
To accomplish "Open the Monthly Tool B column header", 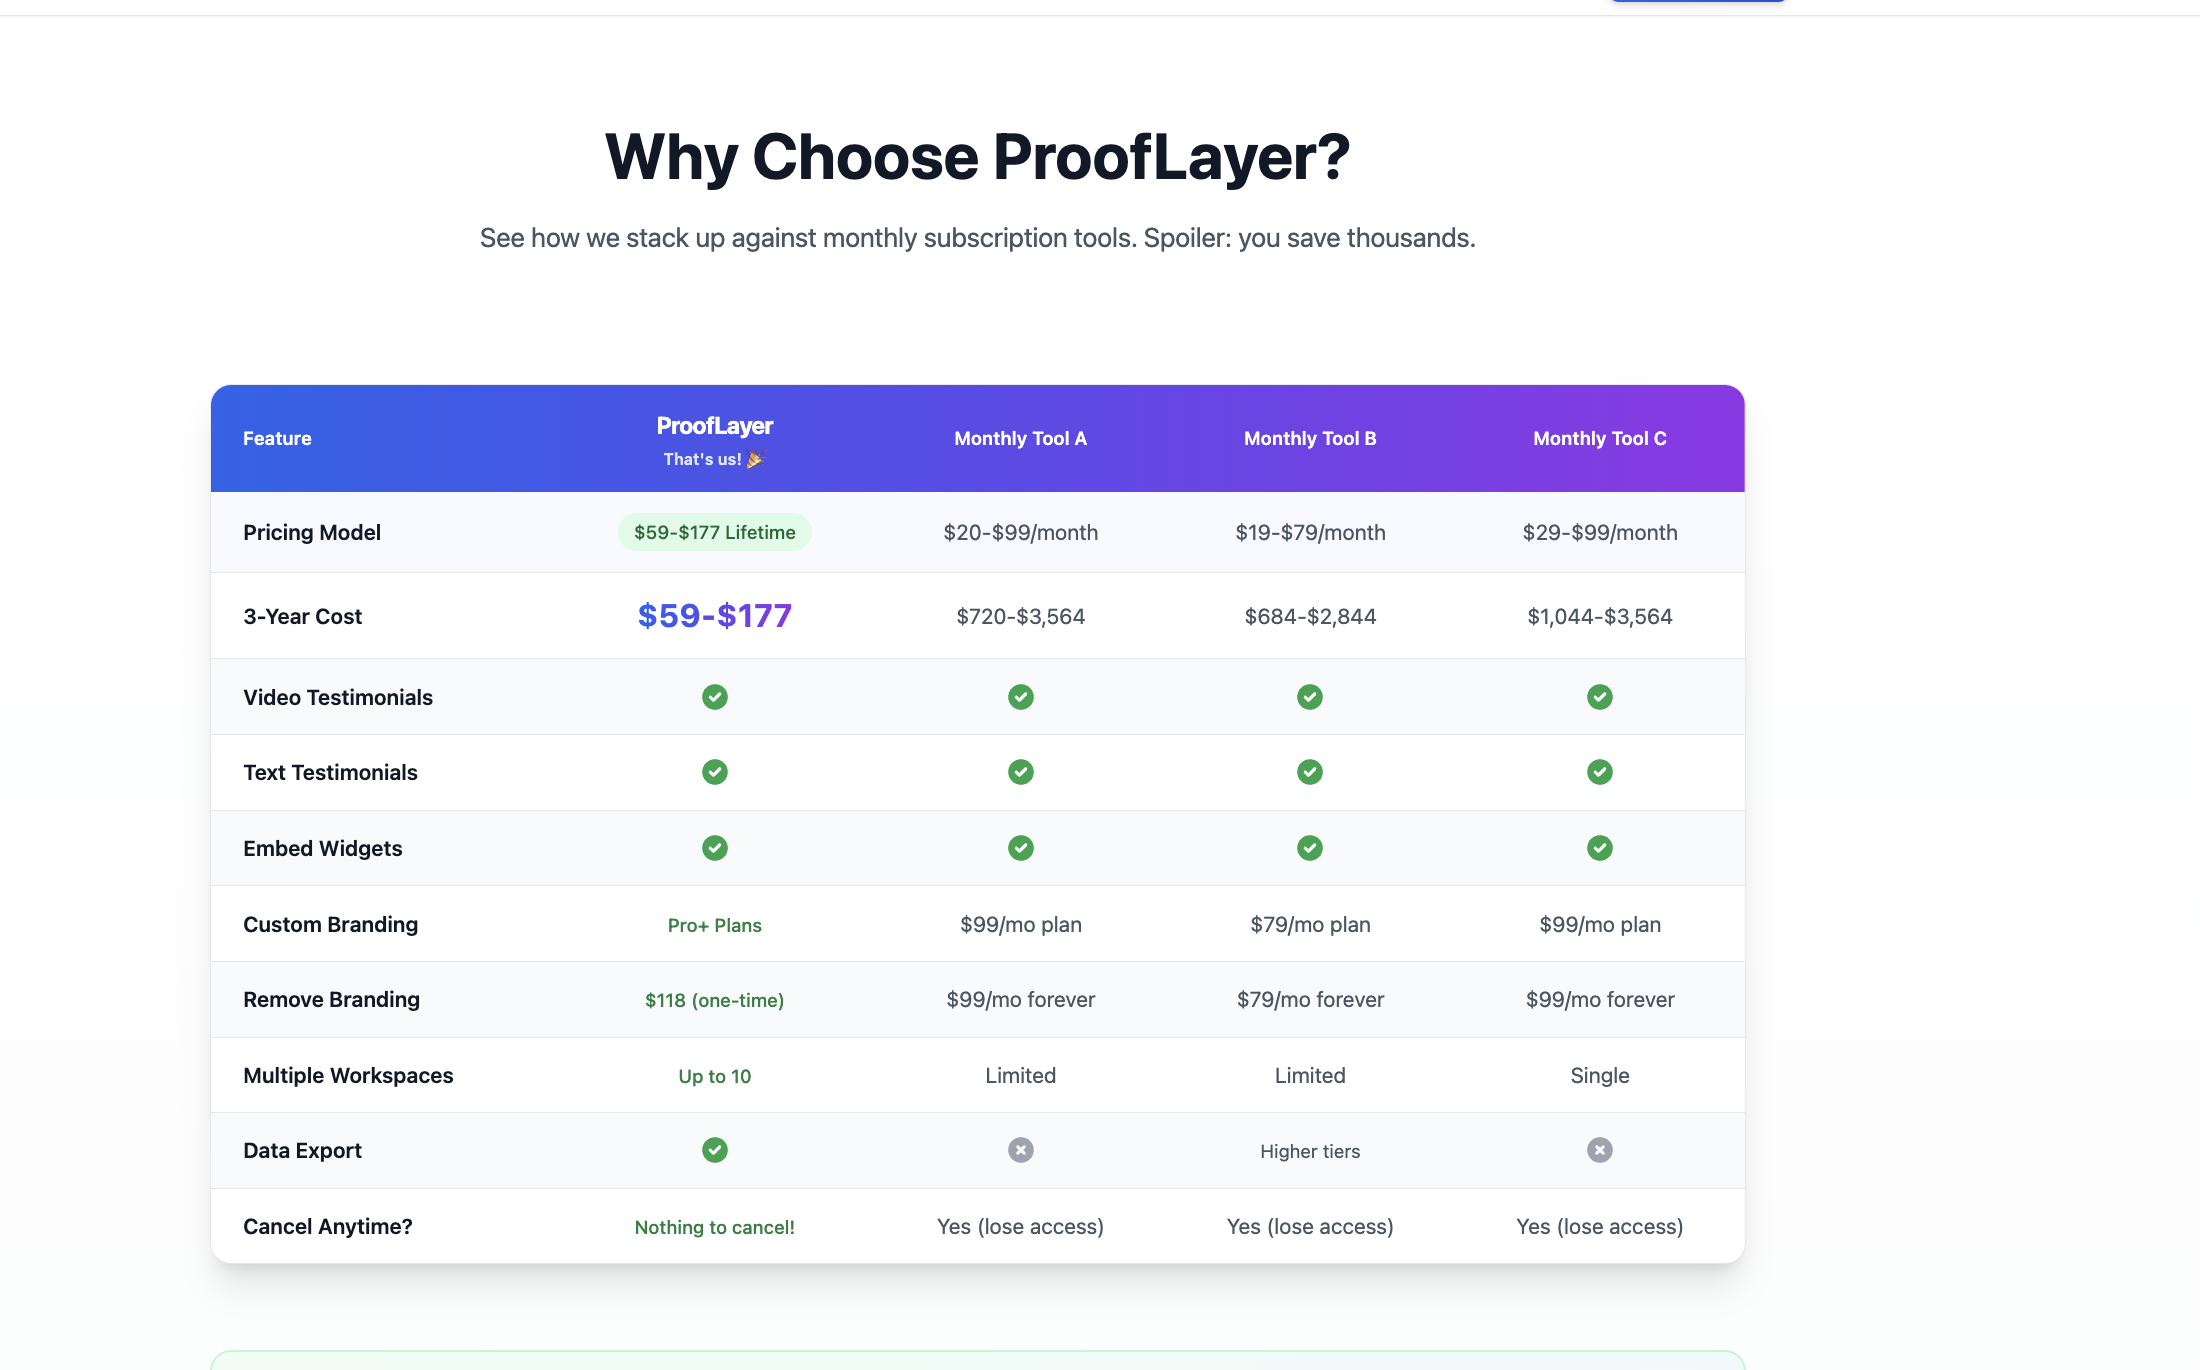I will click(1309, 438).
